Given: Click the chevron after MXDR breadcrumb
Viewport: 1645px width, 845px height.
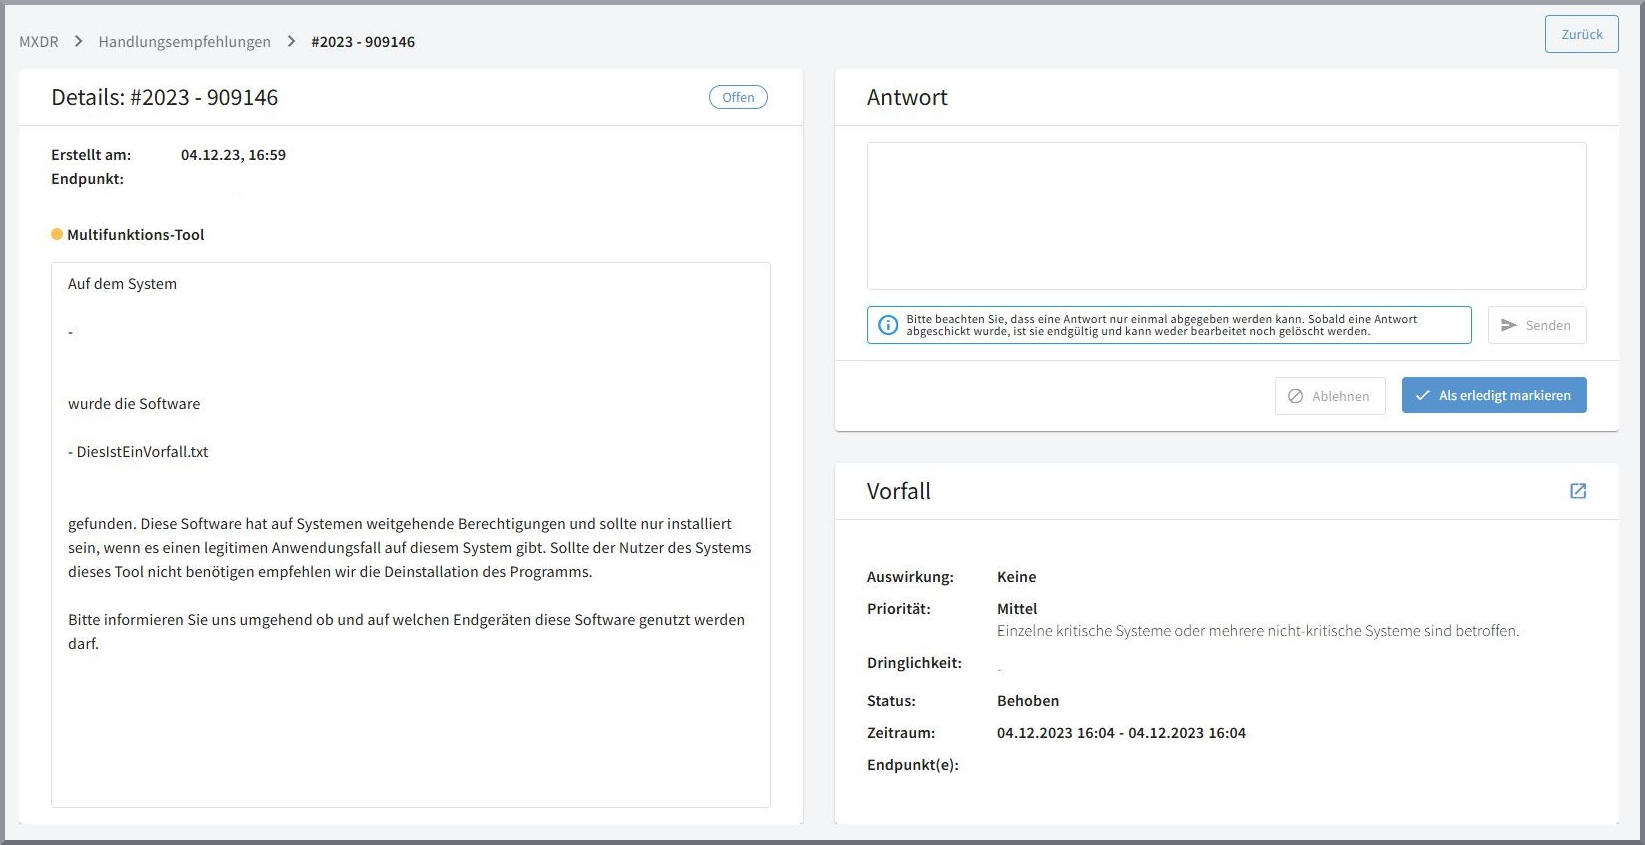Looking at the screenshot, I should coord(79,41).
